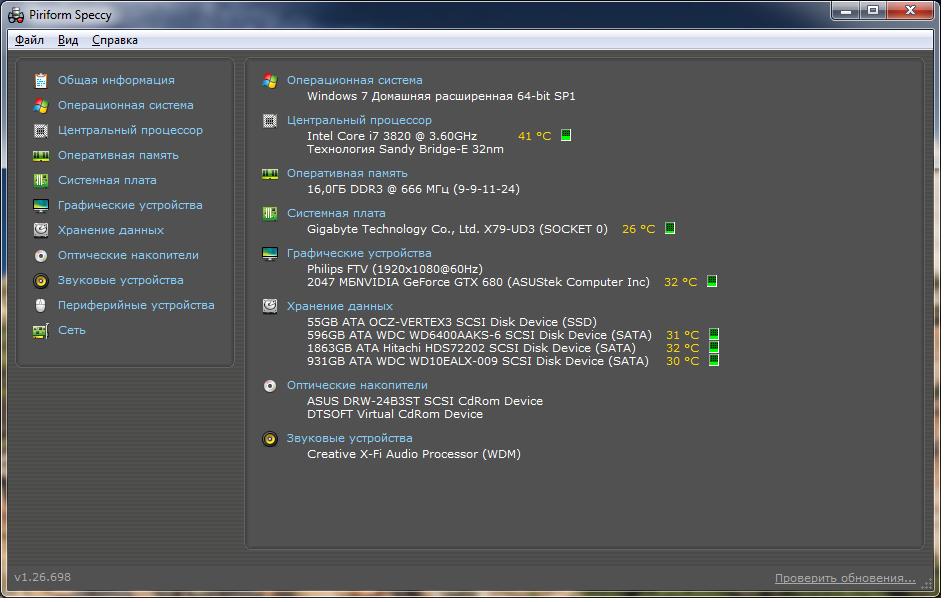
Task: Click the Центральный процессор sidebar chip icon
Action: tap(41, 130)
